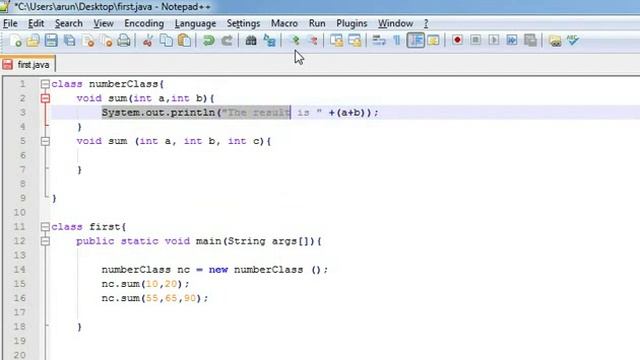Toggle Show All Characters pilcrow icon
640x360 pixels.
point(397,40)
